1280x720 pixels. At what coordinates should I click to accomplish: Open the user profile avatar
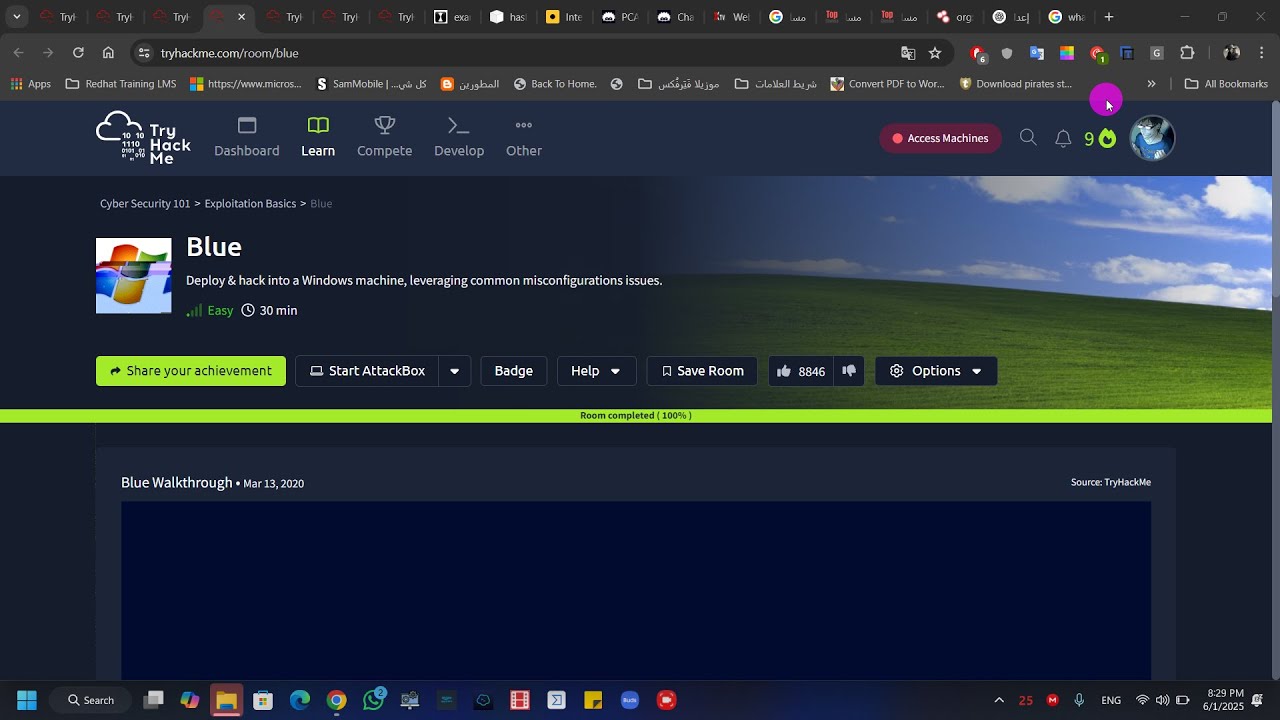tap(1152, 139)
